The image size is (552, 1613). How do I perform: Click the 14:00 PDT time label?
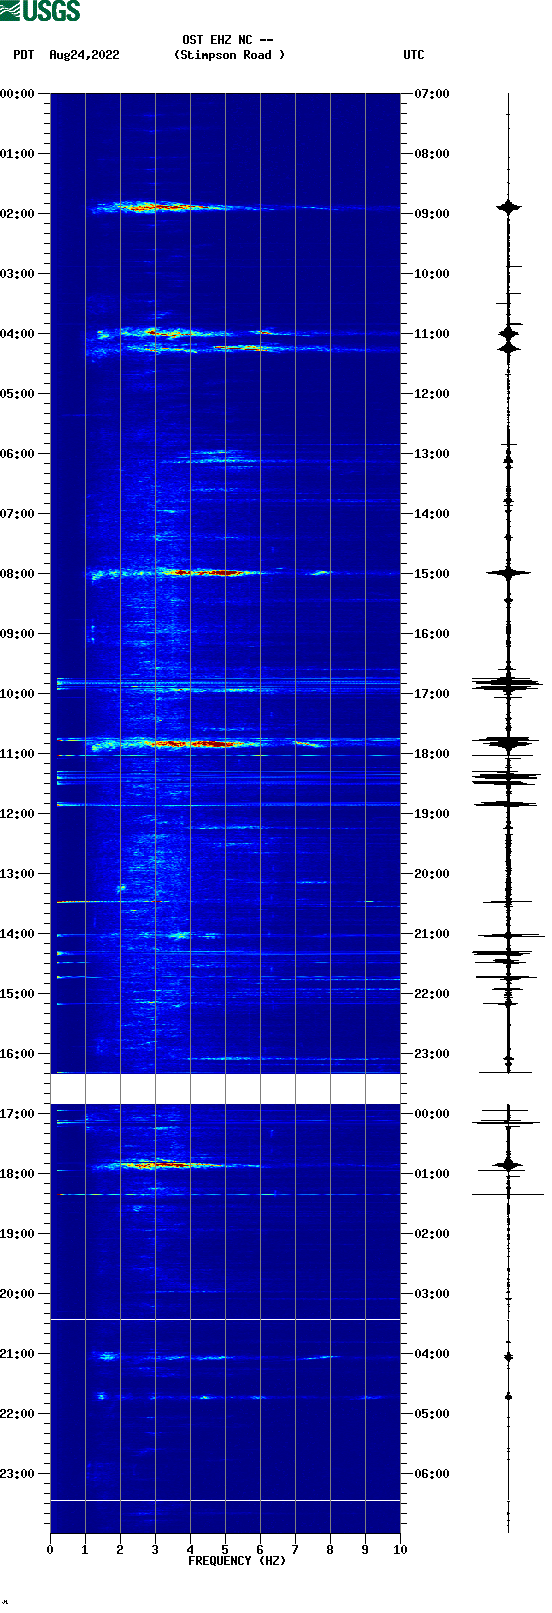pos(18,934)
